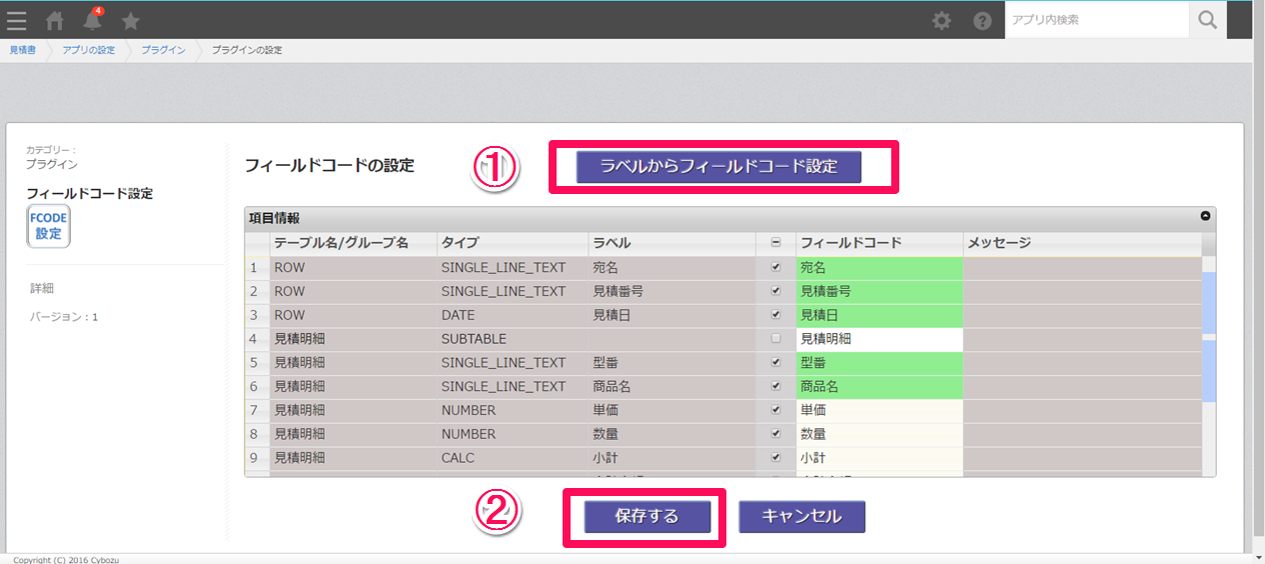Select field code cell 商品名
Image resolution: width=1265 pixels, height=564 pixels.
click(x=879, y=387)
